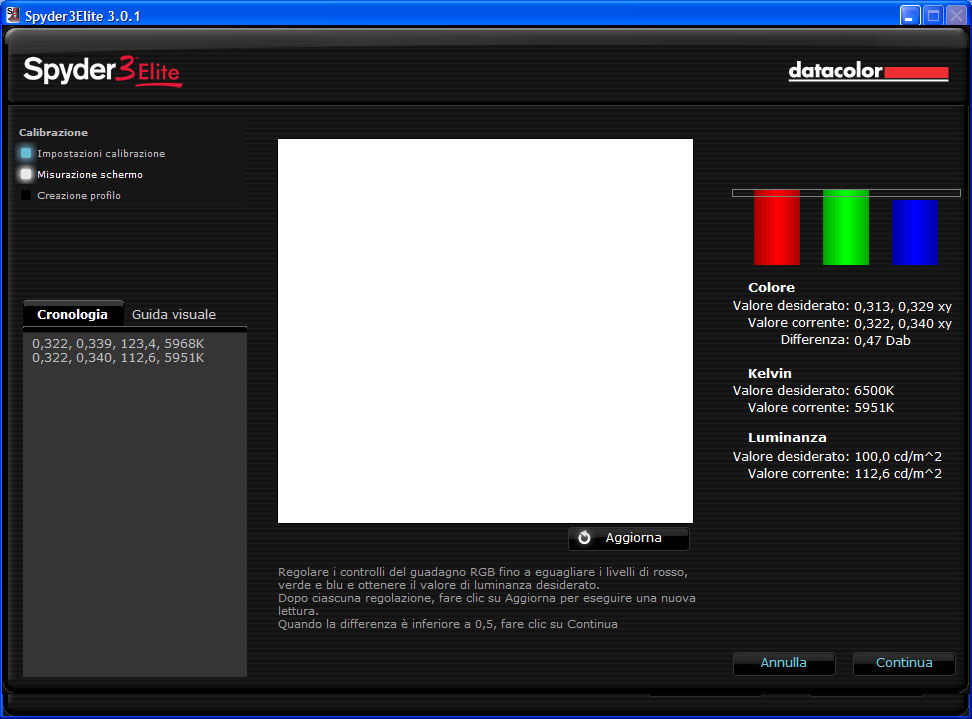This screenshot has width=972, height=719.
Task: Click the Spyder3Elite title bar app icon
Action: pyautogui.click(x=12, y=15)
